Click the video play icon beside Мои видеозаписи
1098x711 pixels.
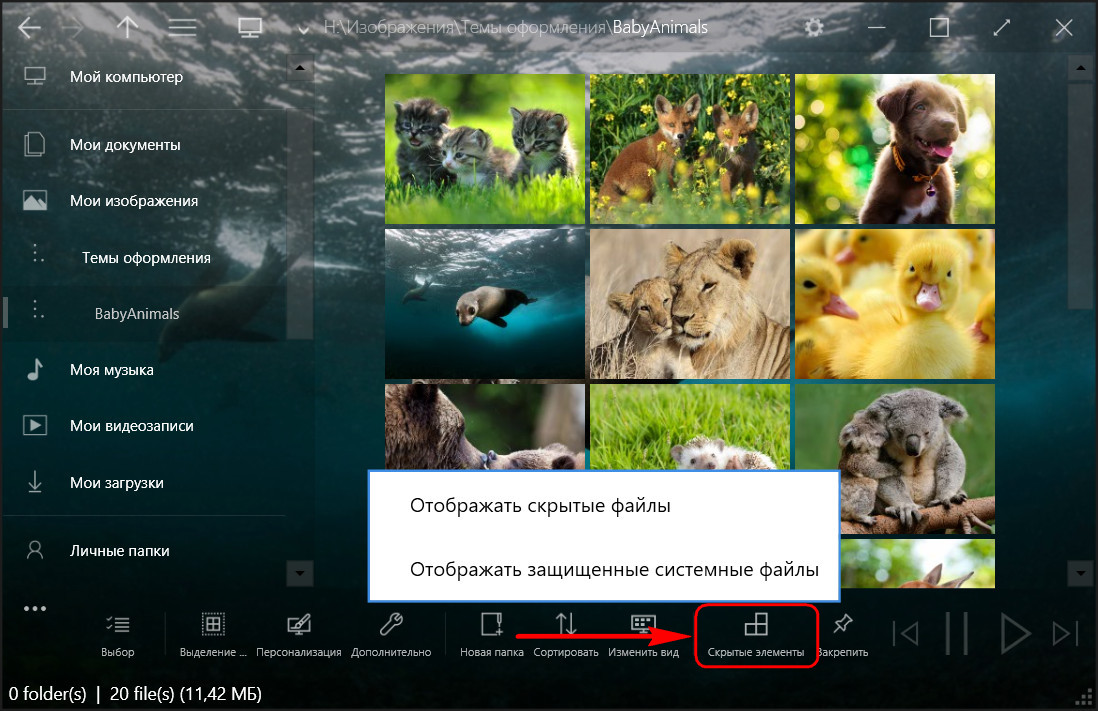pos(35,425)
